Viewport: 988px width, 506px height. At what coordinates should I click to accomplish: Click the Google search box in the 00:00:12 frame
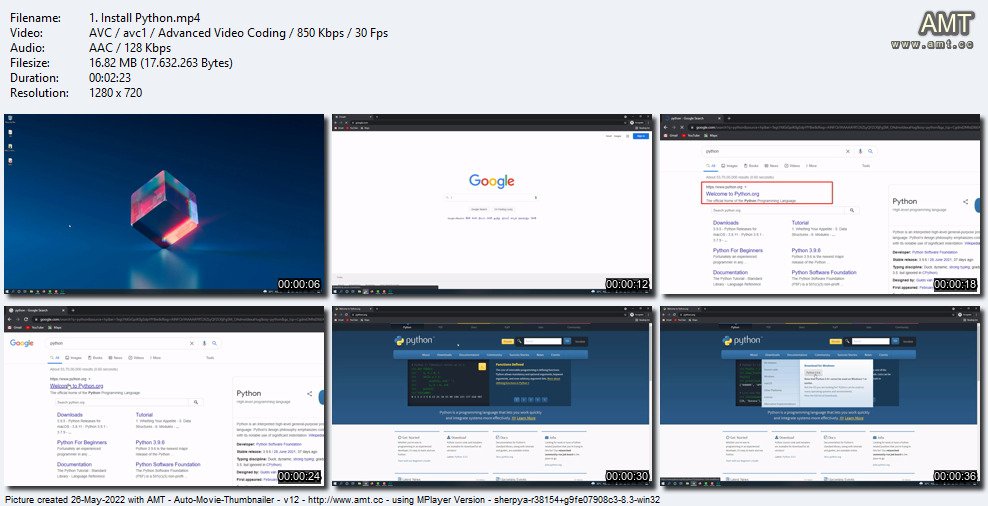[x=492, y=197]
